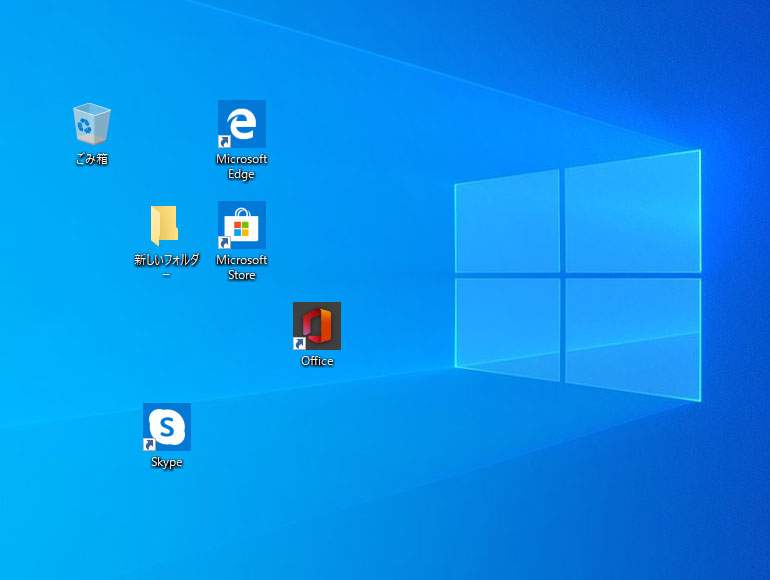Viewport: 770px width, 580px height.
Task: Select the Microsoft Store shortcut icon
Action: (242, 225)
